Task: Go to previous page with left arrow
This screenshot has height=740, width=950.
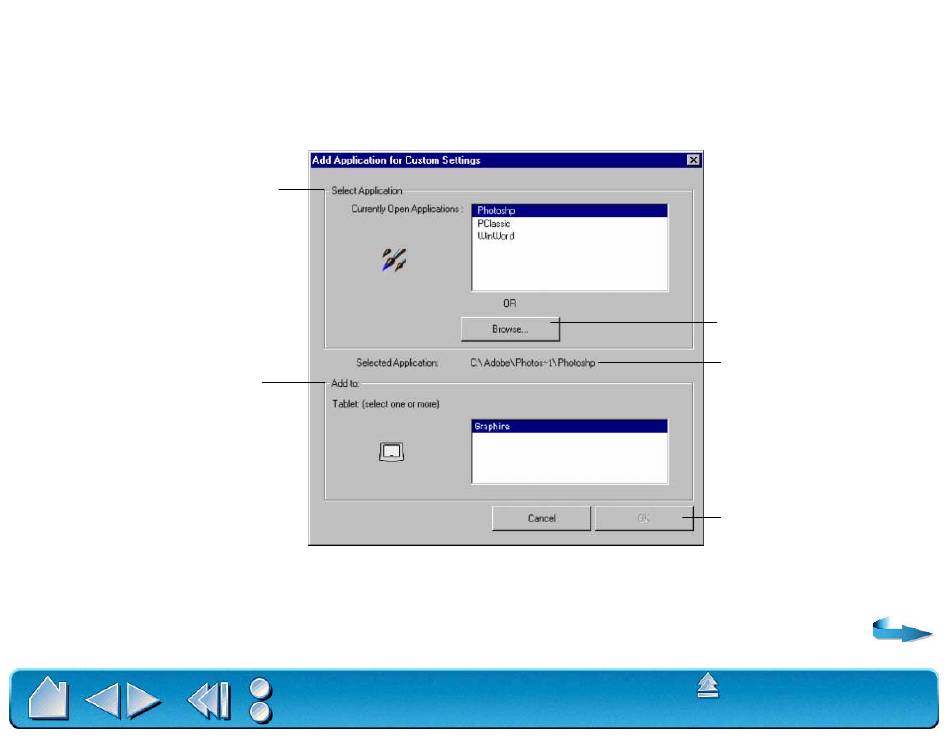Action: tap(102, 698)
